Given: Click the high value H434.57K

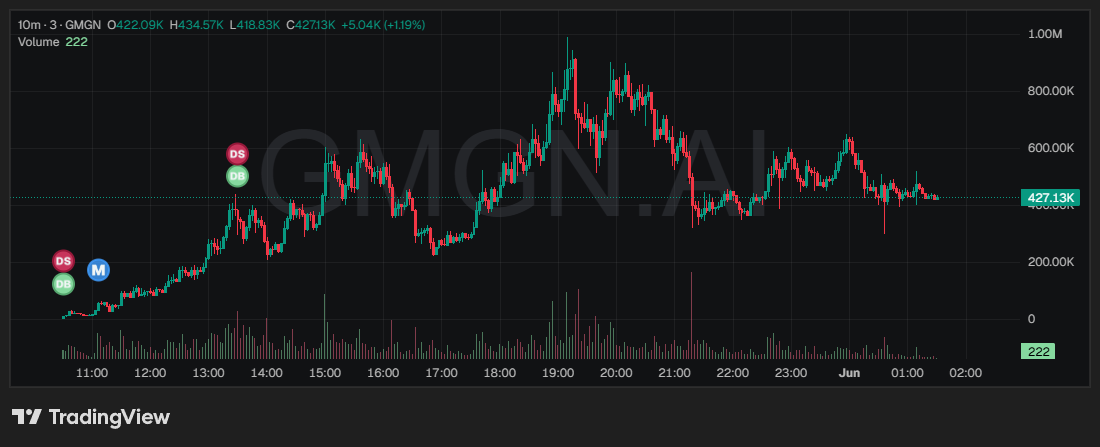Looking at the screenshot, I should (x=196, y=25).
